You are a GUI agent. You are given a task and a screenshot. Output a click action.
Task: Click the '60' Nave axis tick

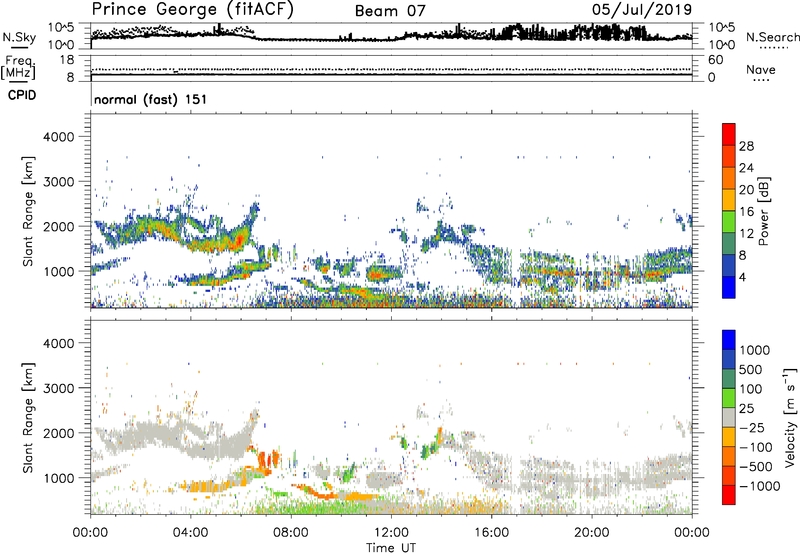(x=715, y=60)
